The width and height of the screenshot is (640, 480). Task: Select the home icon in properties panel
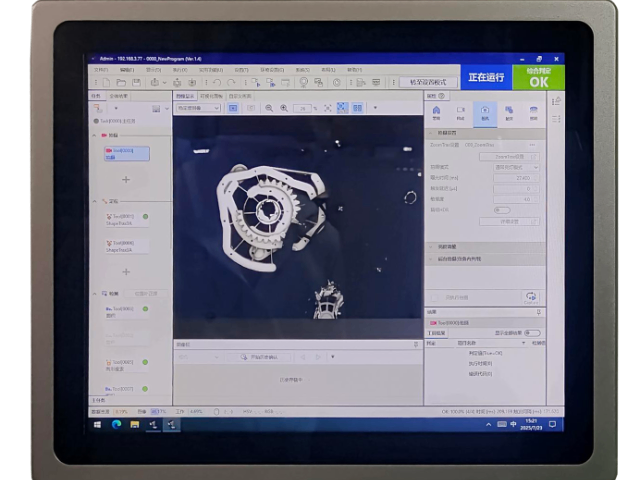click(436, 111)
